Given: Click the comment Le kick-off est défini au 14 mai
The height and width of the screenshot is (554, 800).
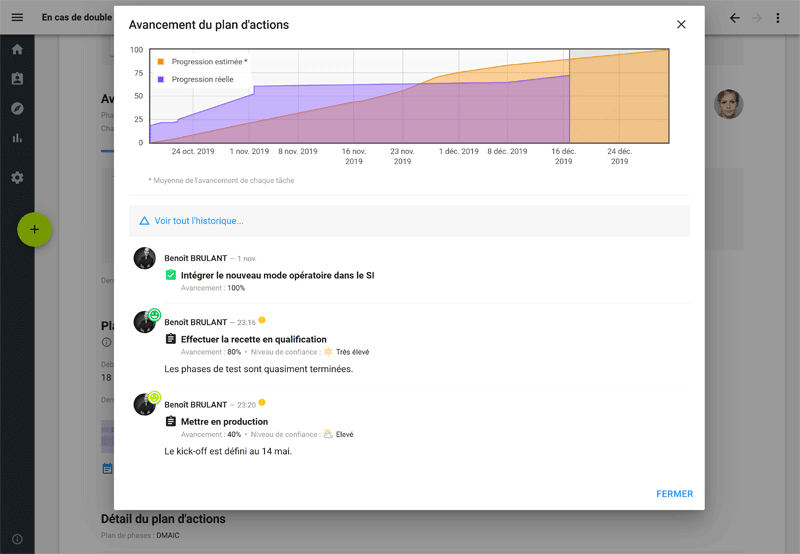Looking at the screenshot, I should [228, 451].
